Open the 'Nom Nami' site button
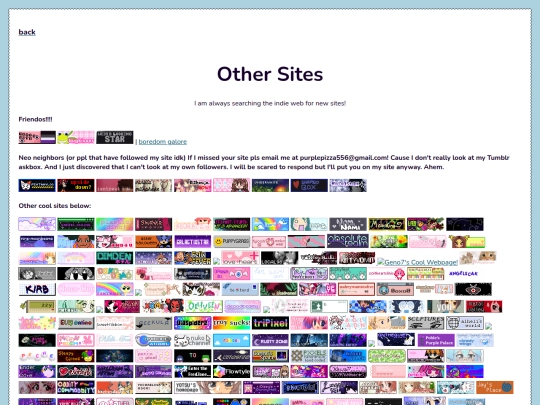The height and width of the screenshot is (405, 540). tap(348, 224)
